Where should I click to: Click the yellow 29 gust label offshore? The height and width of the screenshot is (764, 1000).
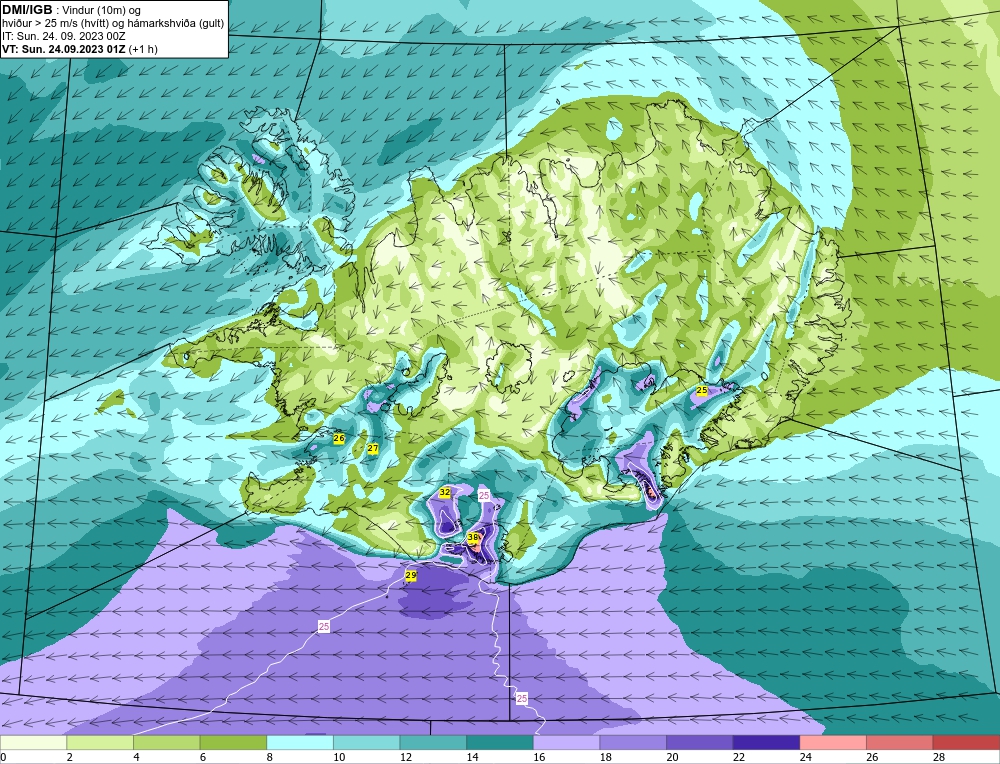tap(411, 576)
